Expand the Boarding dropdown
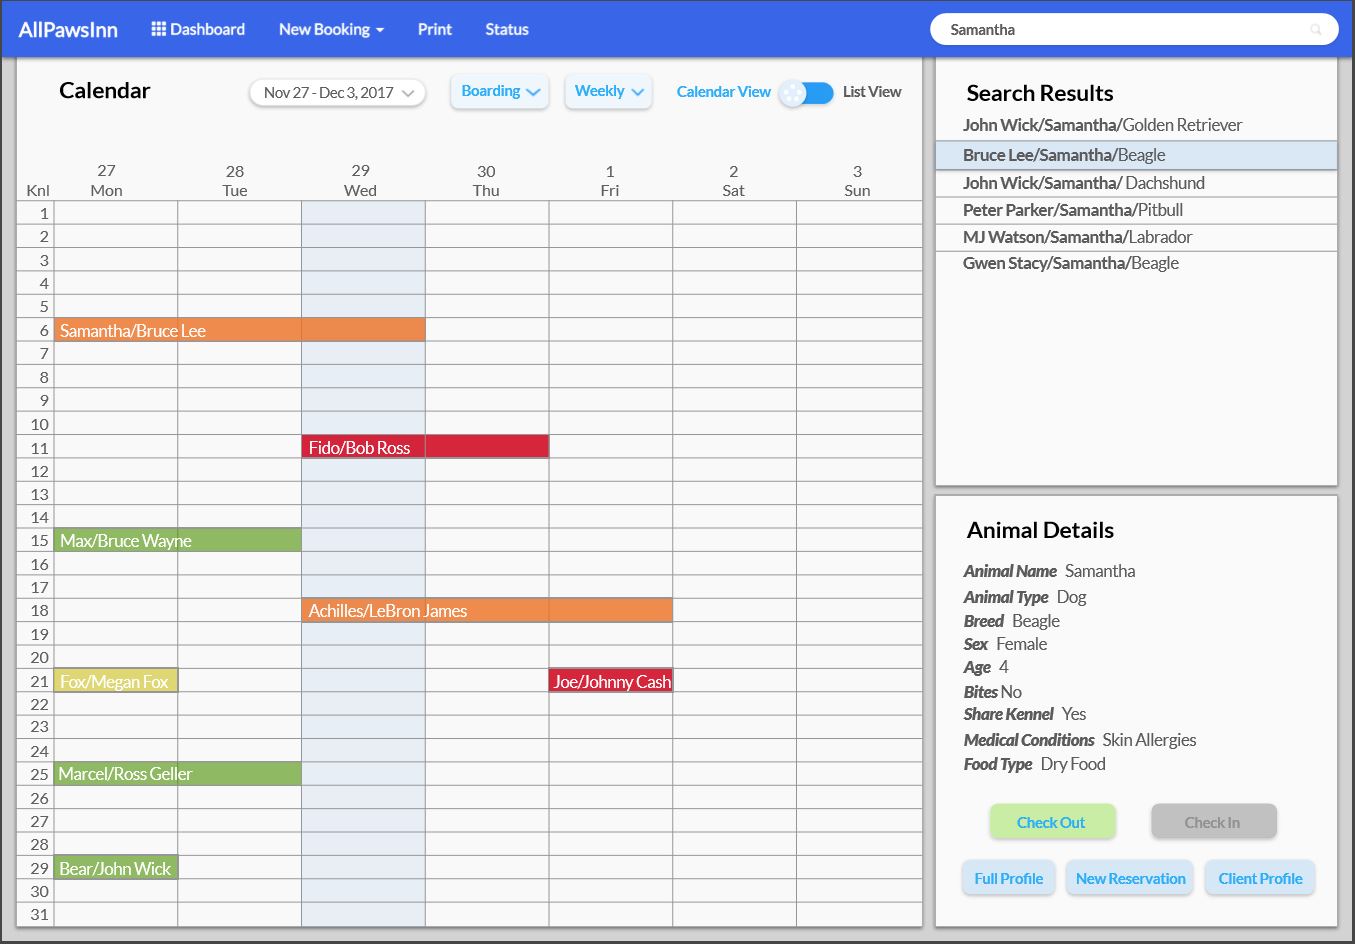This screenshot has height=944, width=1355. point(500,91)
